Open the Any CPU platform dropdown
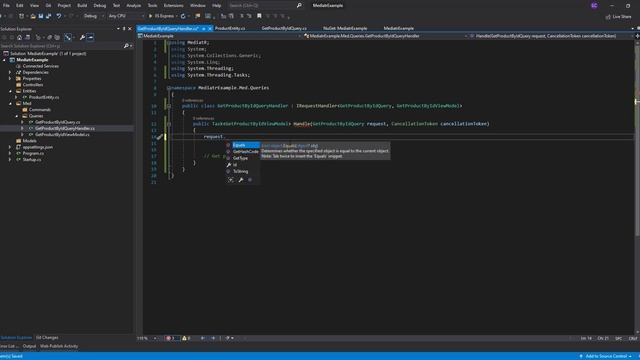The width and height of the screenshot is (640, 360). pyautogui.click(x=126, y=16)
